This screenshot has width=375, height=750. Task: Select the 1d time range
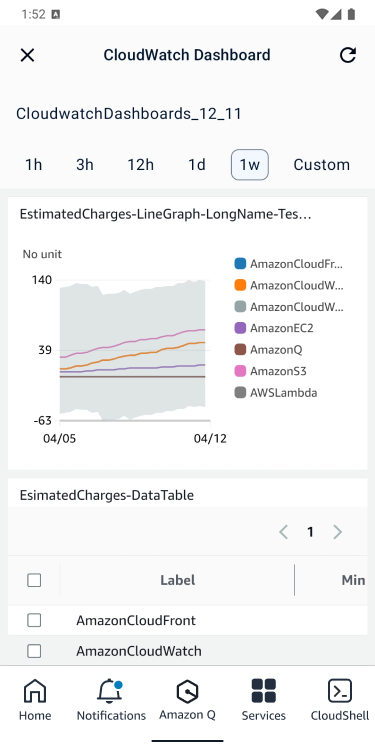click(x=197, y=165)
